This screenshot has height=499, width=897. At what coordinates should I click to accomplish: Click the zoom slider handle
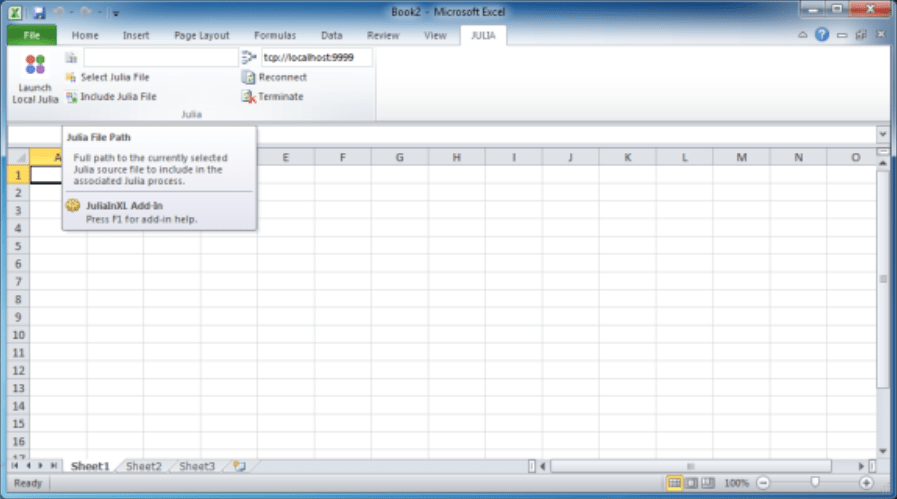pyautogui.click(x=815, y=482)
